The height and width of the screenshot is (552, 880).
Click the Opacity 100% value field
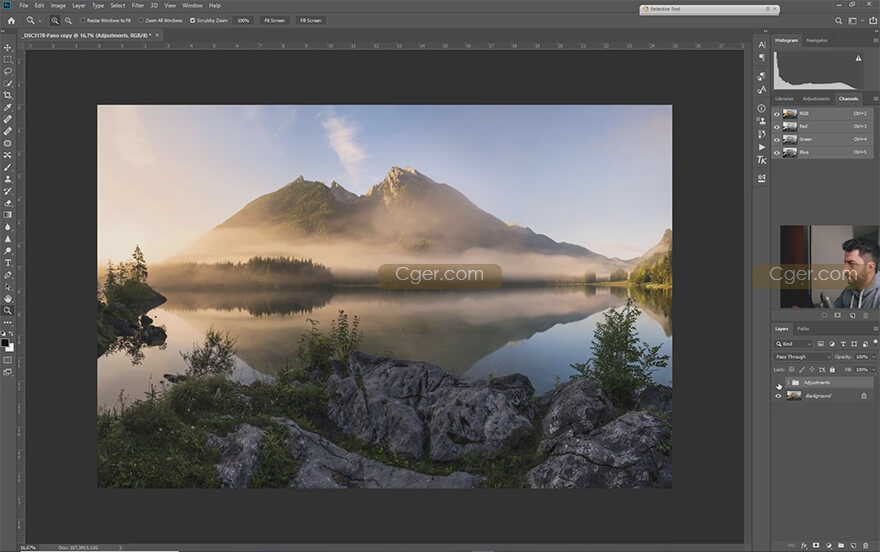(862, 357)
